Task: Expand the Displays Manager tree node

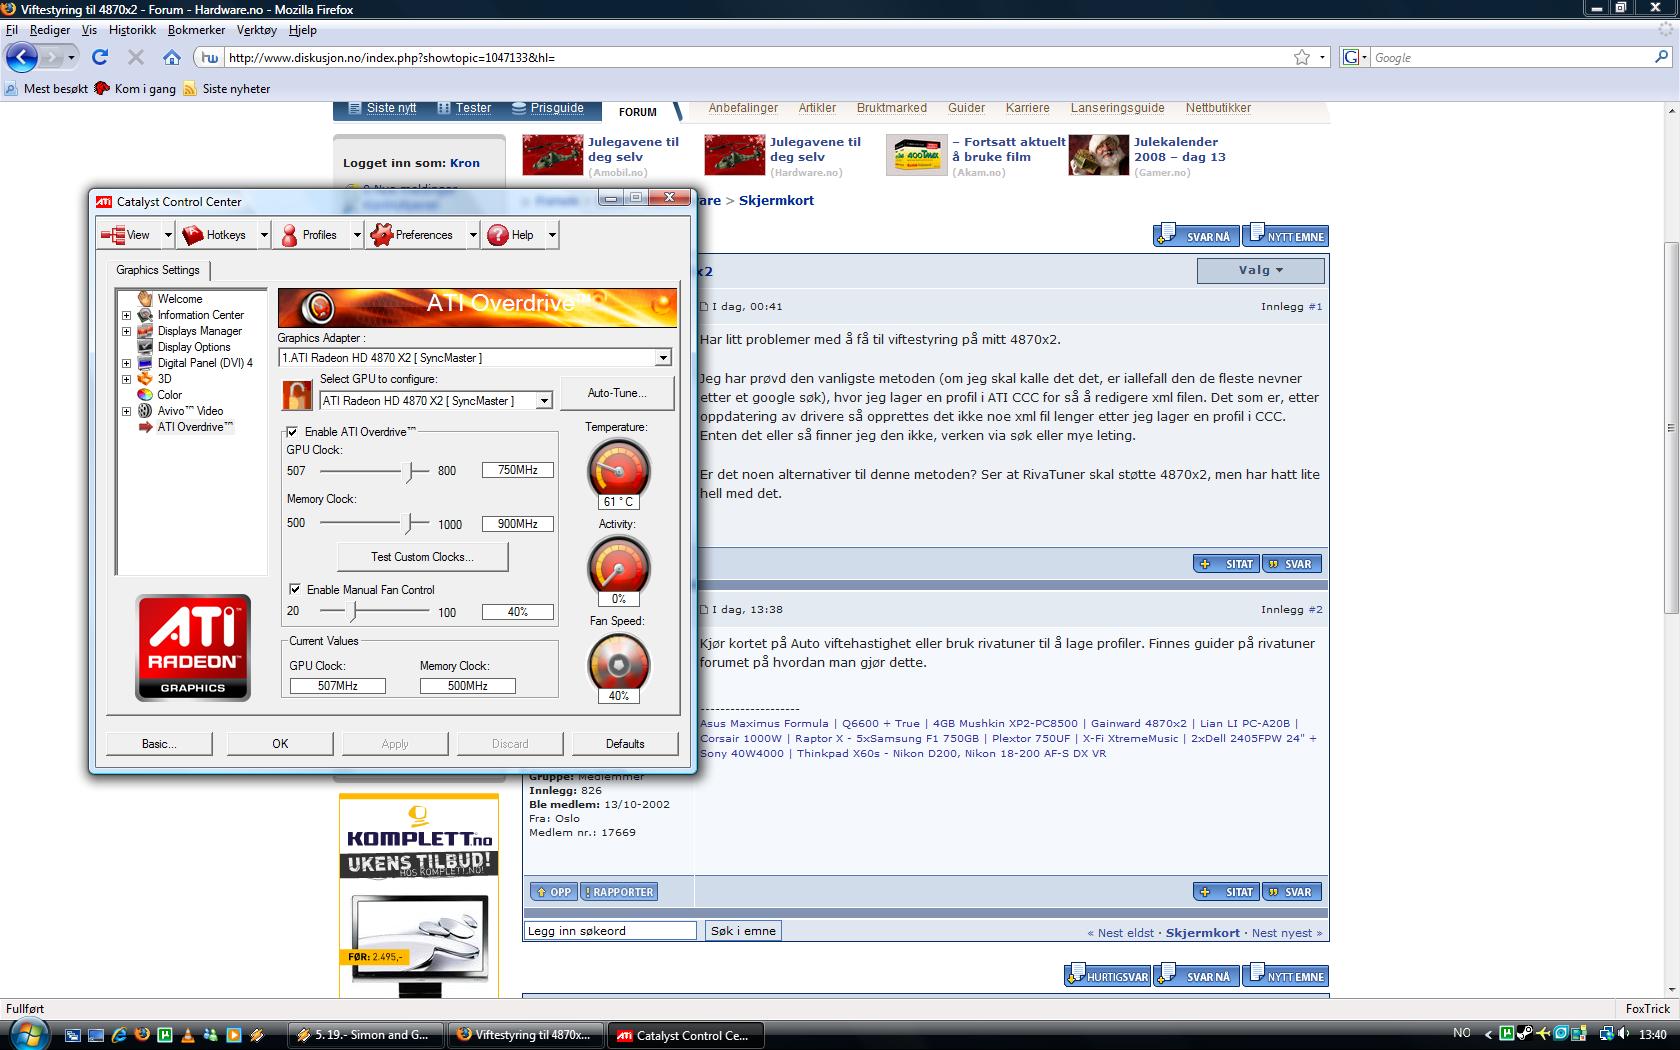Action: [126, 331]
